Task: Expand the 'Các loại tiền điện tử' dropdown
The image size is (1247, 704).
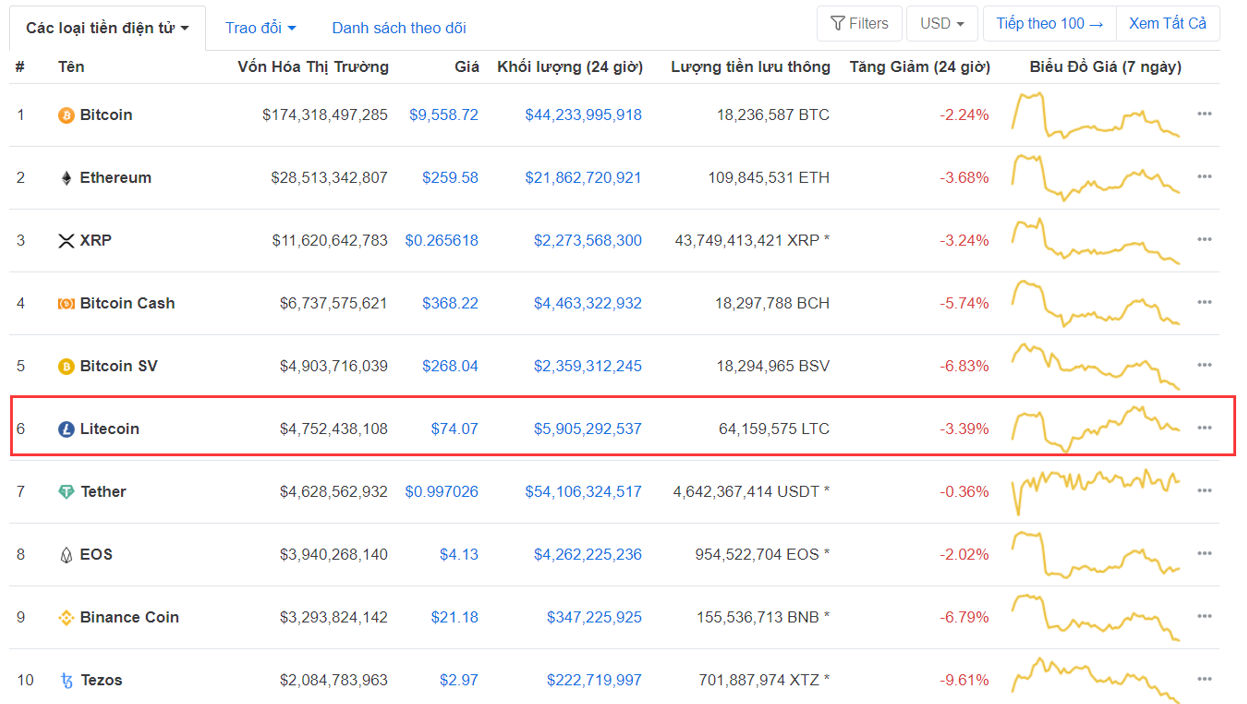Action: tap(107, 28)
